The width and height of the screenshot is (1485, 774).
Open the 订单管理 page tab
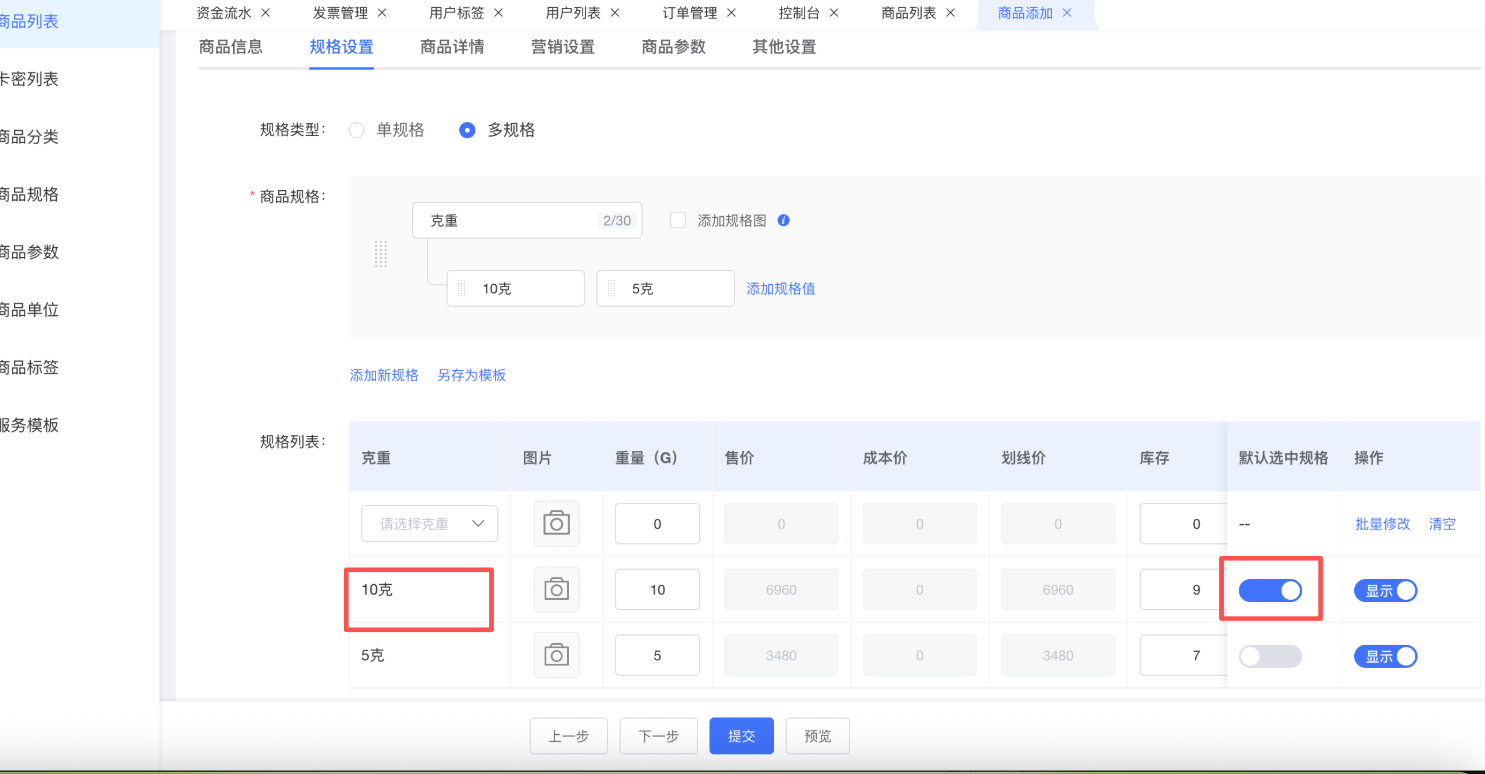690,13
